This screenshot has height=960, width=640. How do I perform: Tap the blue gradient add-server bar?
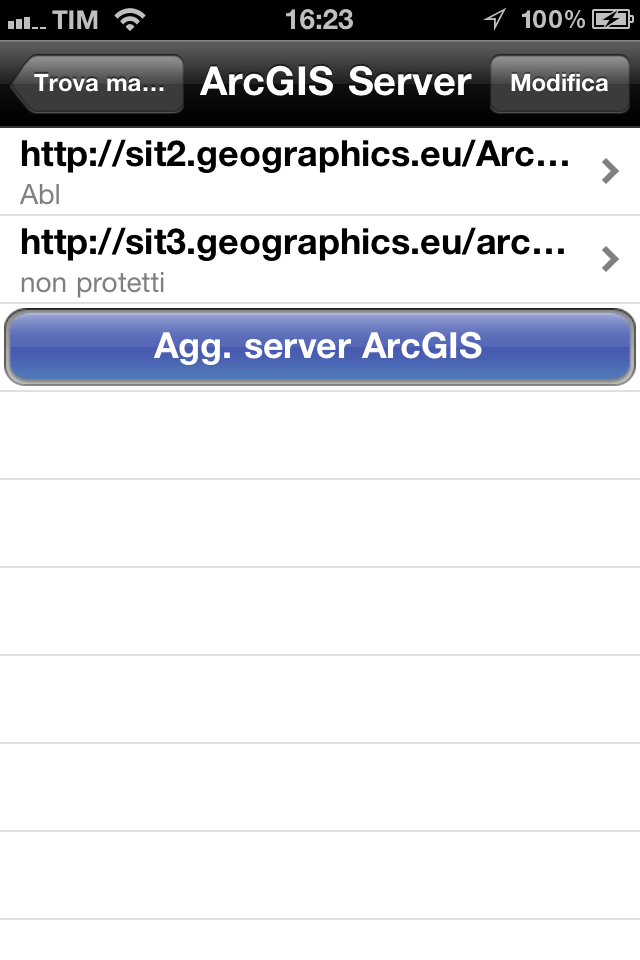[320, 346]
